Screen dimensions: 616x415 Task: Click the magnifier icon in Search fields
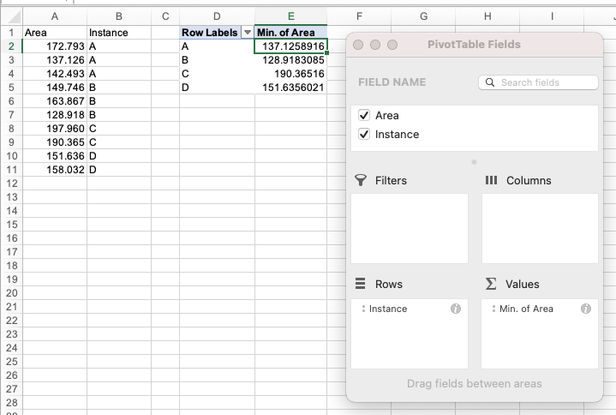tap(490, 83)
